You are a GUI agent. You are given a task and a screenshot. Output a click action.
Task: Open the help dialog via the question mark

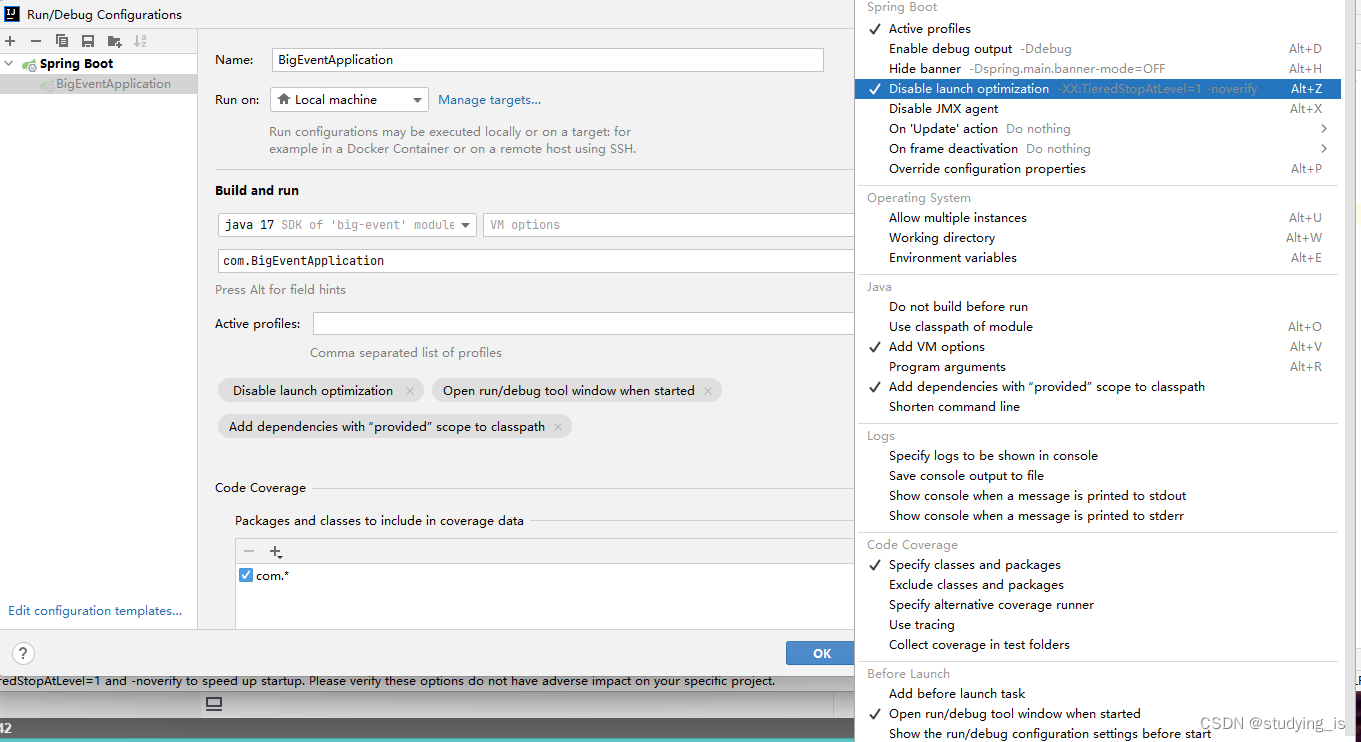click(x=22, y=653)
